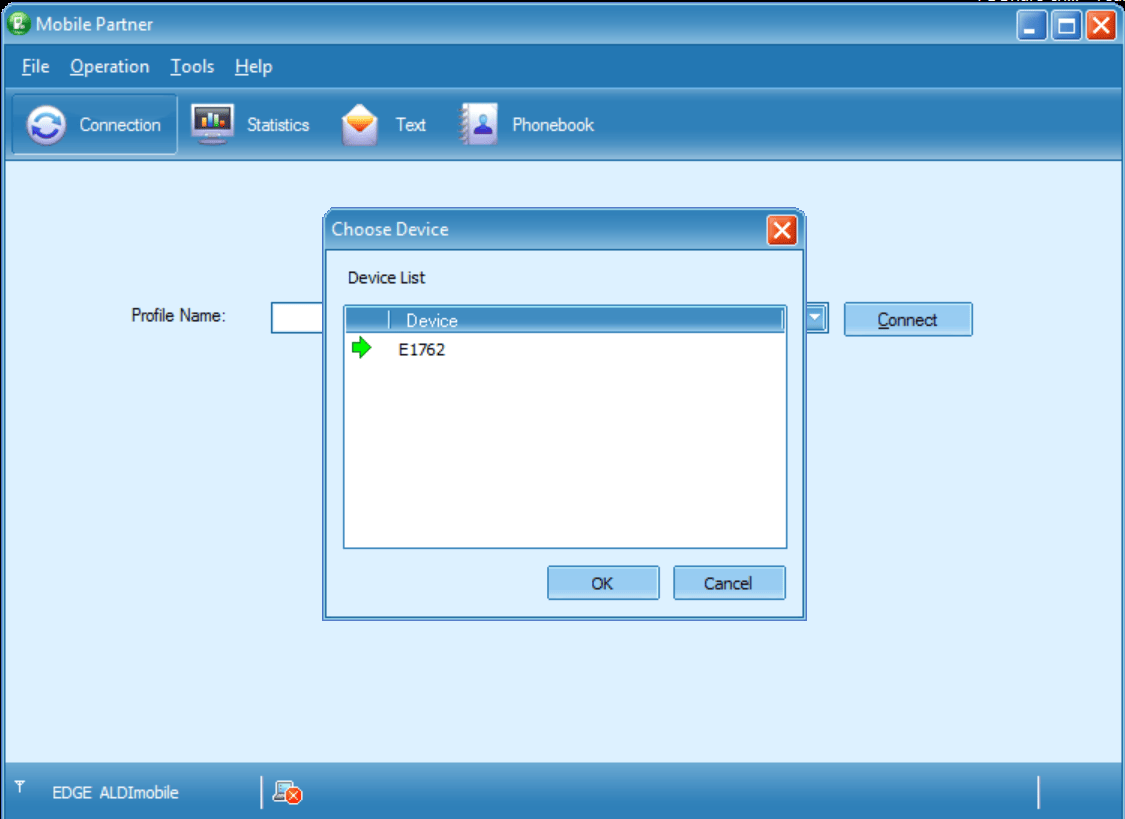Open the Tools menu

coord(192,67)
